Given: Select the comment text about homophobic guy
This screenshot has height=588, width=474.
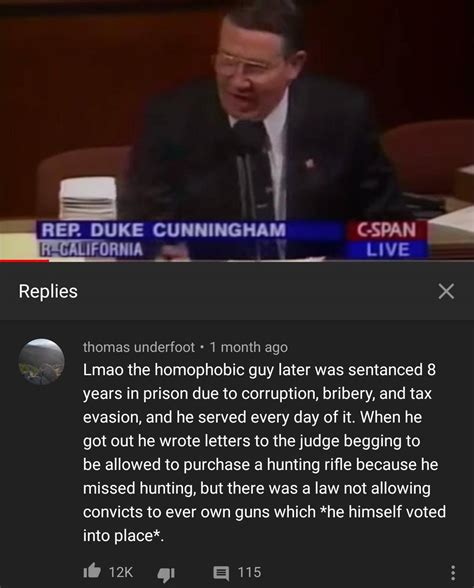Looking at the screenshot, I should pos(264,453).
